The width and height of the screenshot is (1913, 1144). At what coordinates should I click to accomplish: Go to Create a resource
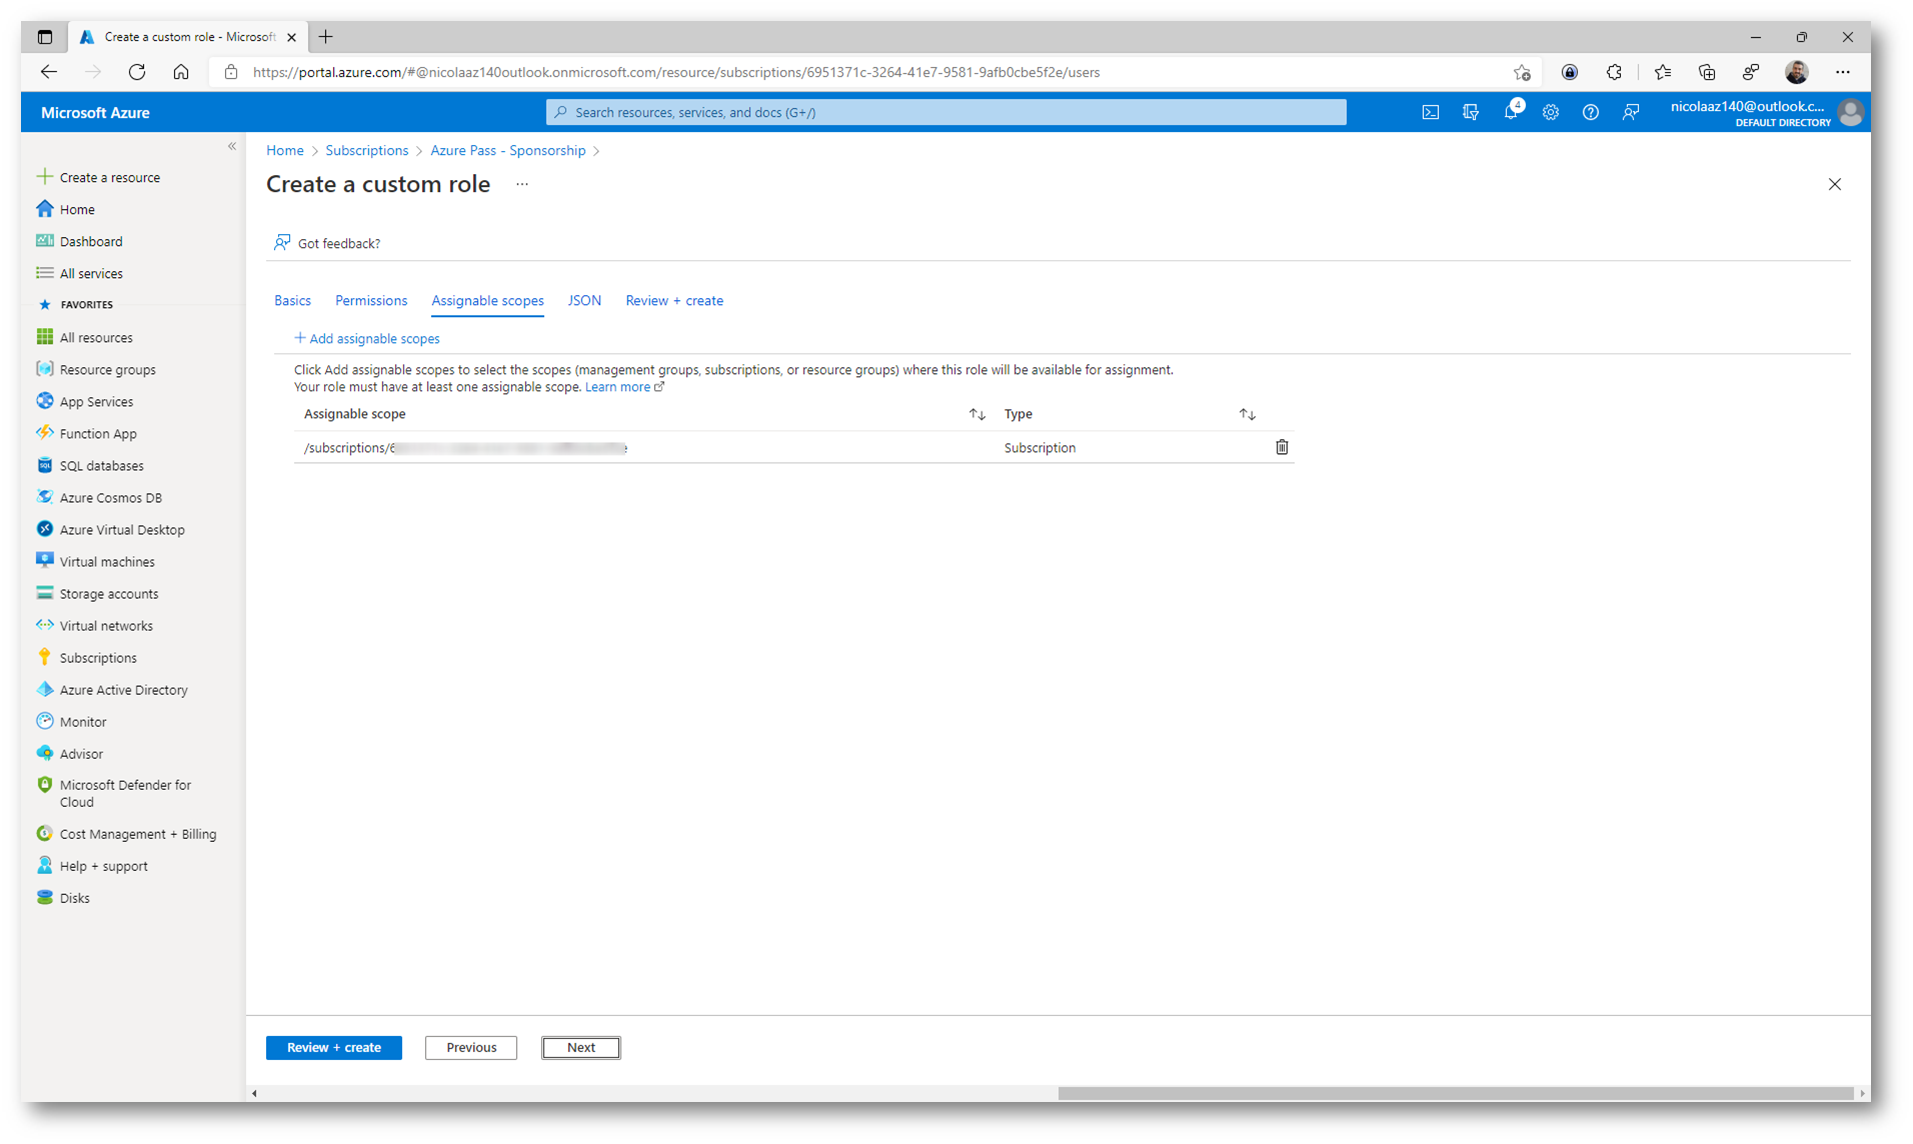pos(98,177)
